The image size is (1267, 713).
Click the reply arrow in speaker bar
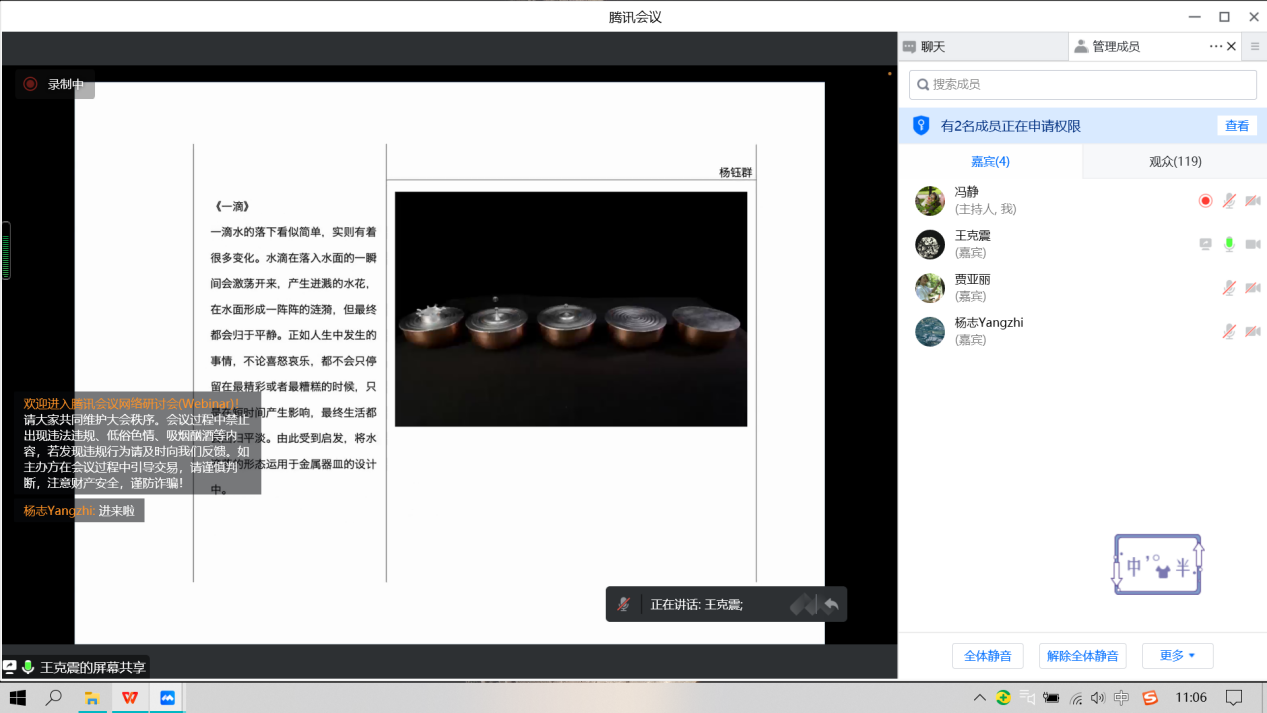click(x=831, y=604)
